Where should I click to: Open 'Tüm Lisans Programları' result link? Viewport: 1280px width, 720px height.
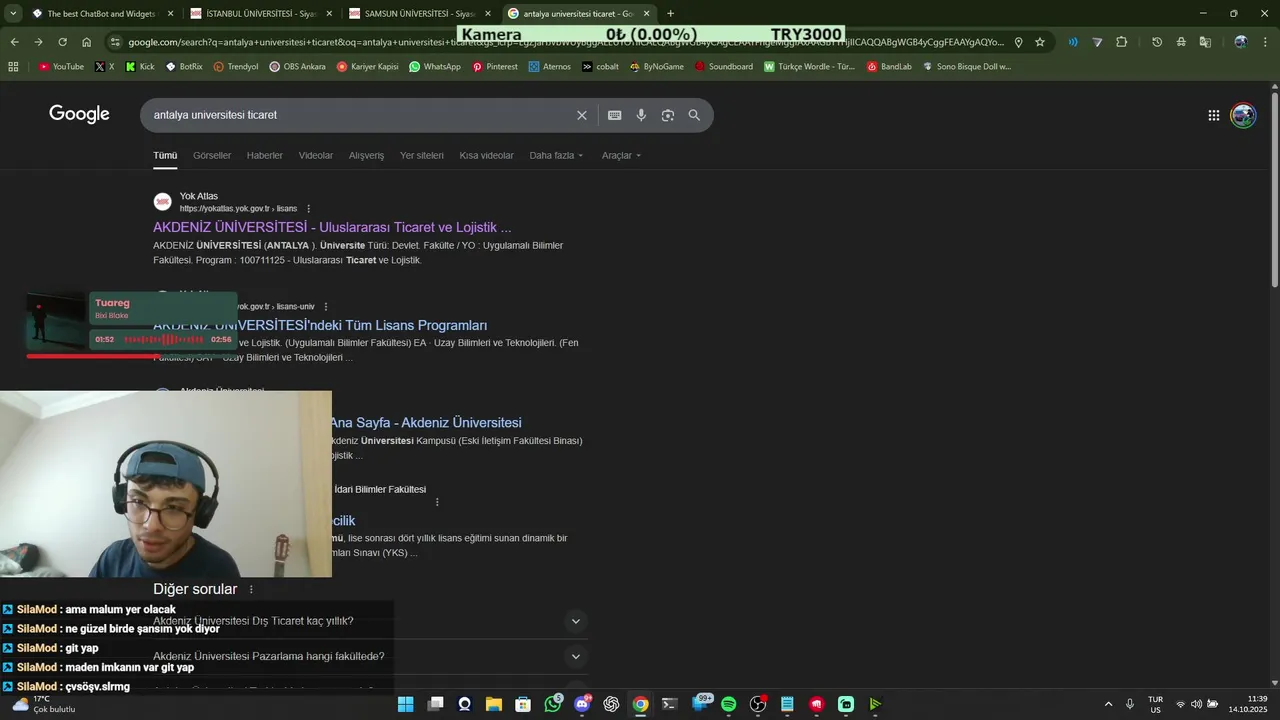320,325
